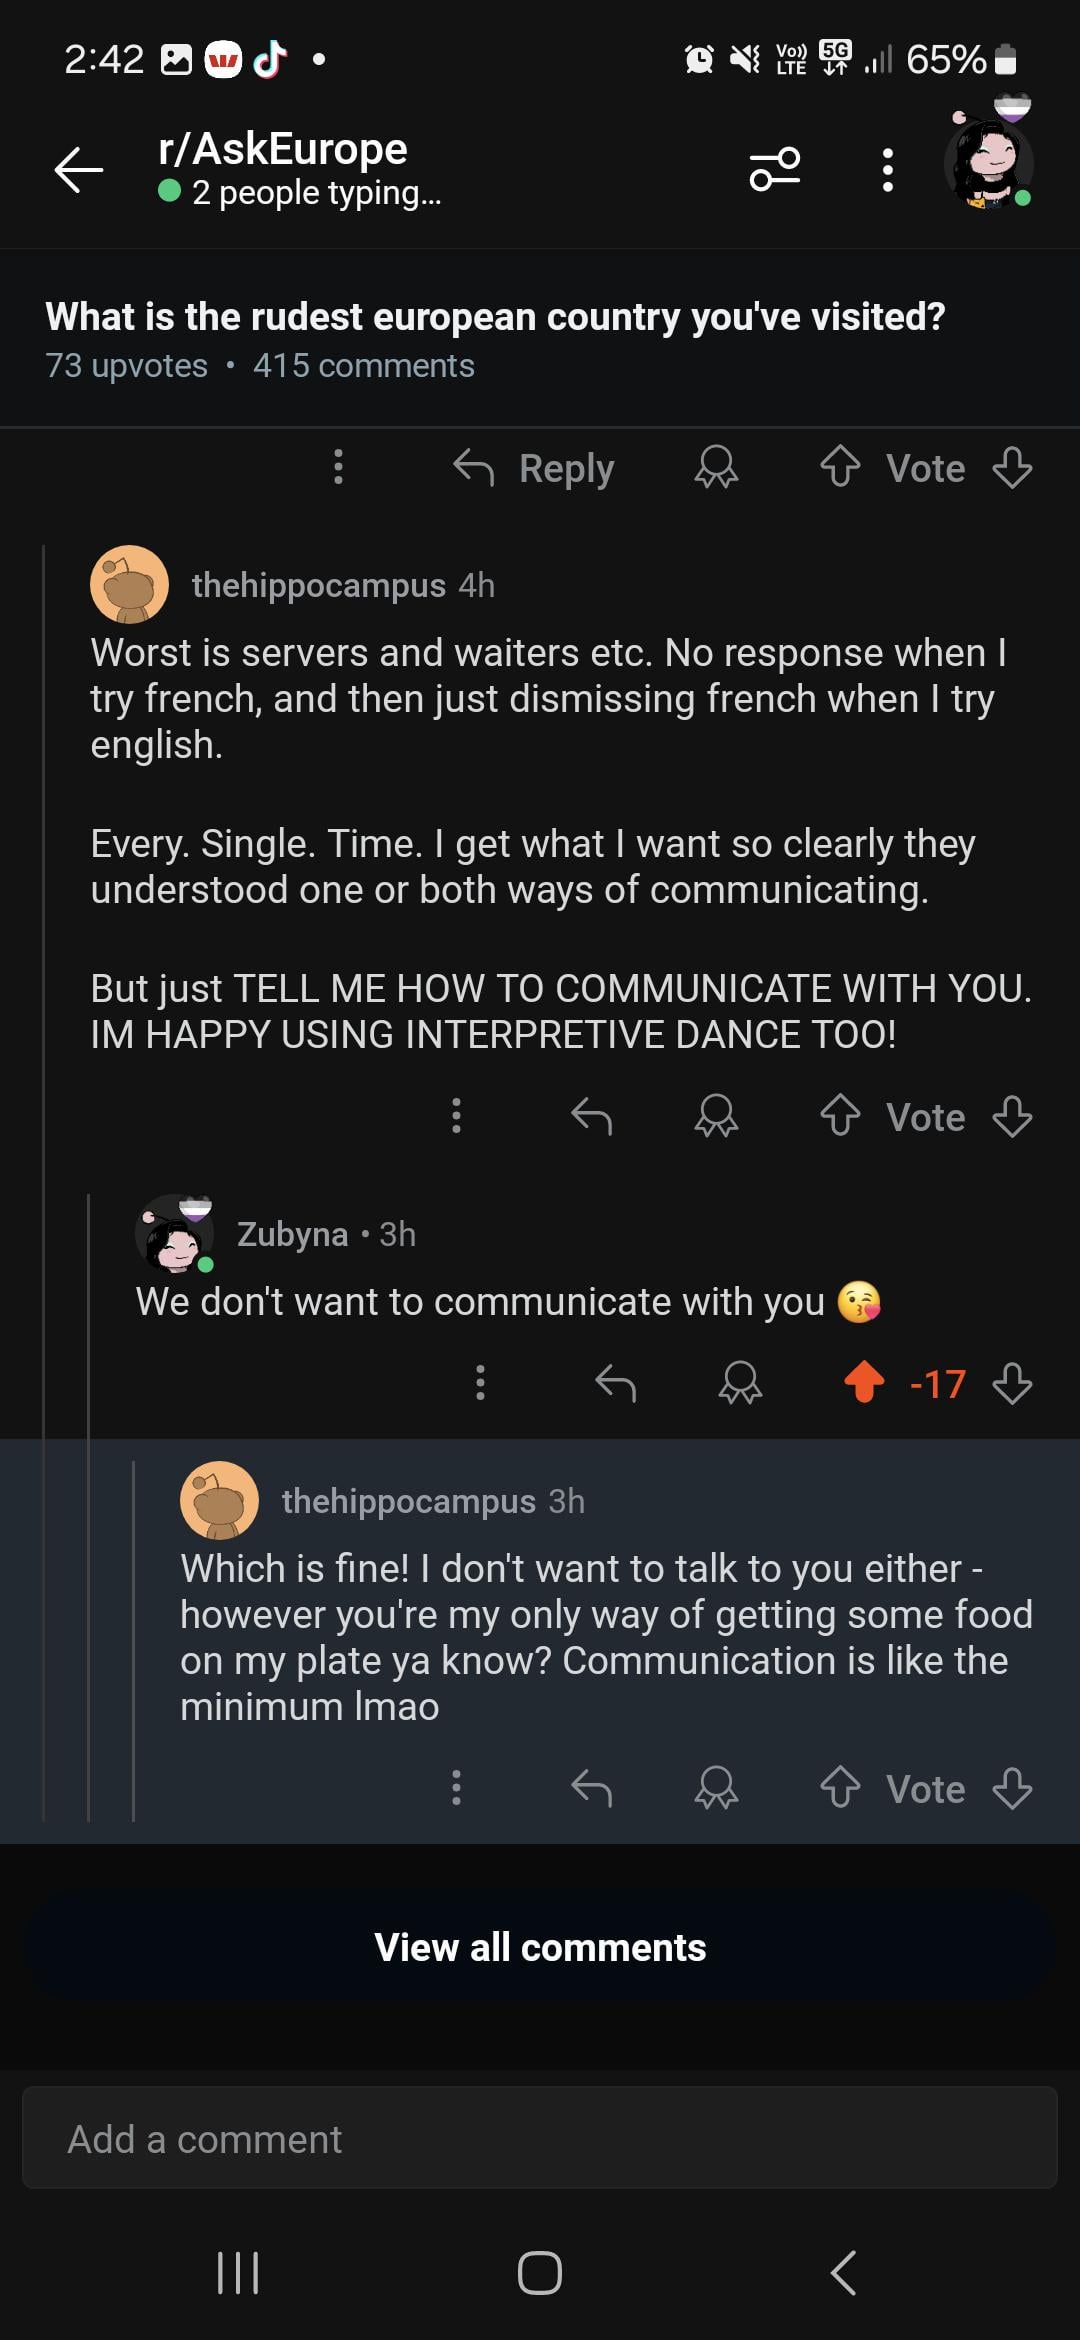Viewport: 1080px width, 2340px height.
Task: Give award to the top comment
Action: click(716, 468)
